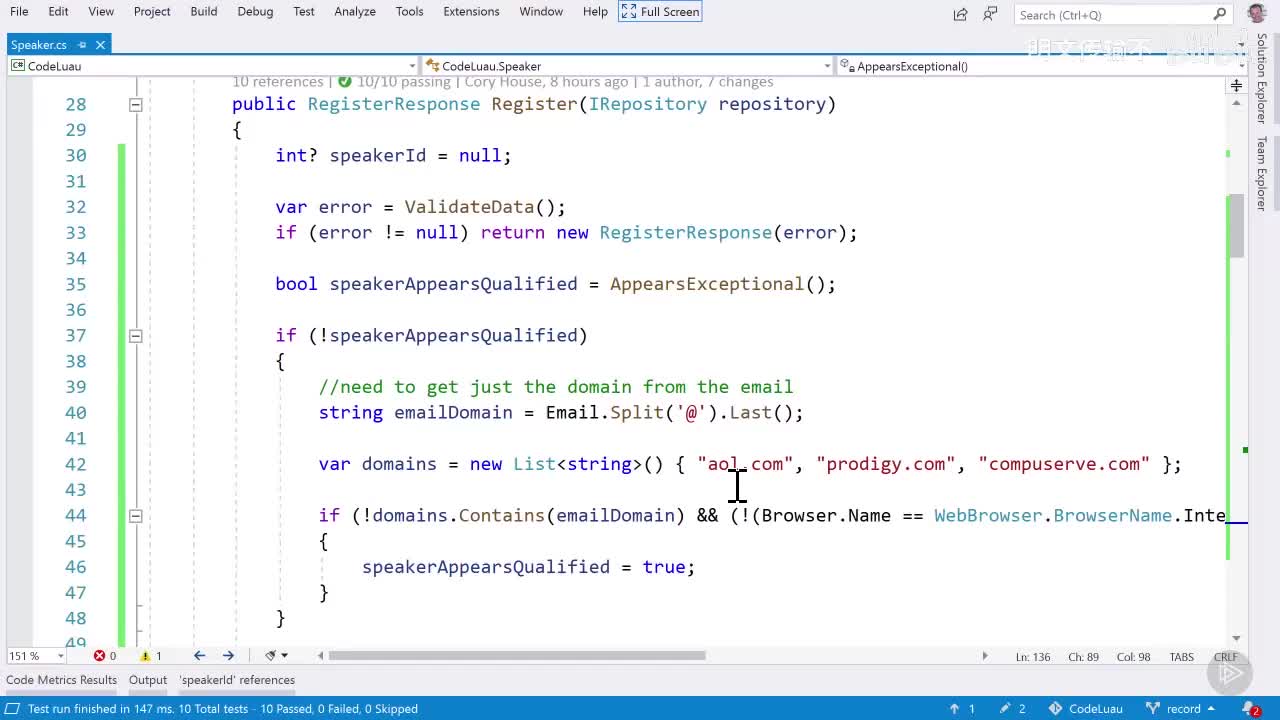Toggle the TABS indentation setting

(x=1181, y=656)
